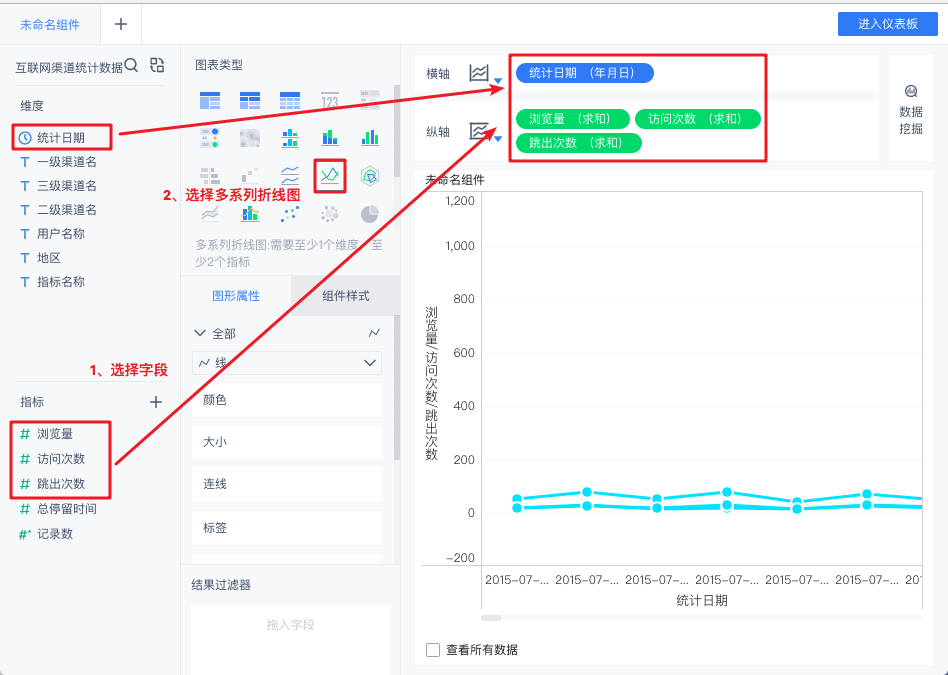Open vertical axis 纵轴 options dropdown
This screenshot has width=948, height=675.
498,139
